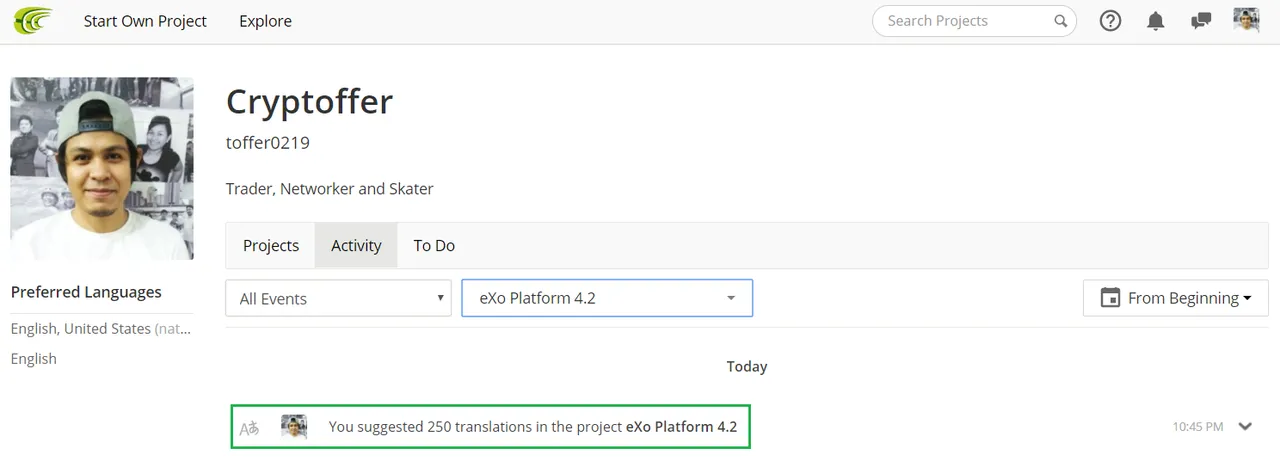Open the user avatar menu in header
Viewport: 1280px width, 473px height.
(x=1246, y=20)
